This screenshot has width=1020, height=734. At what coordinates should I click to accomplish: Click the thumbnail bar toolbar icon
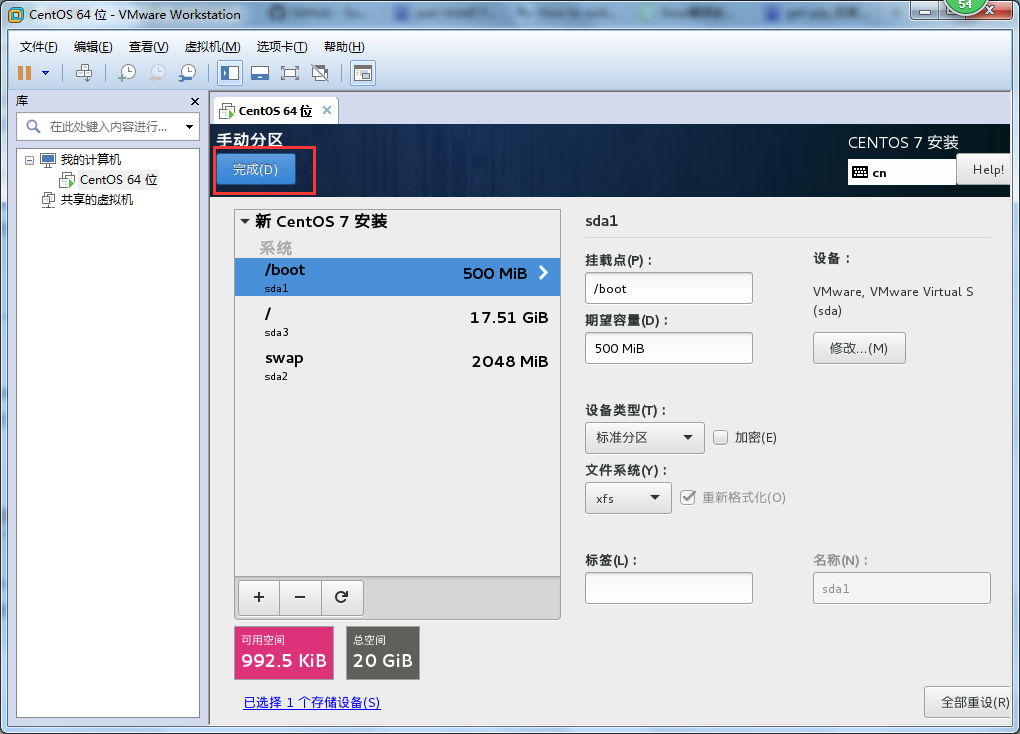[260, 73]
